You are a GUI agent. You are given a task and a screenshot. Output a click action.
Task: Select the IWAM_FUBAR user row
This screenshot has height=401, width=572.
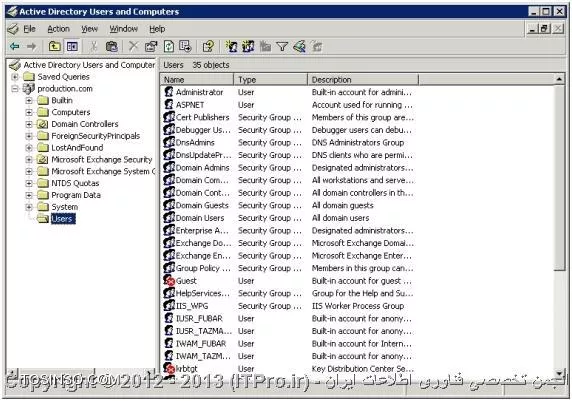(x=289, y=343)
